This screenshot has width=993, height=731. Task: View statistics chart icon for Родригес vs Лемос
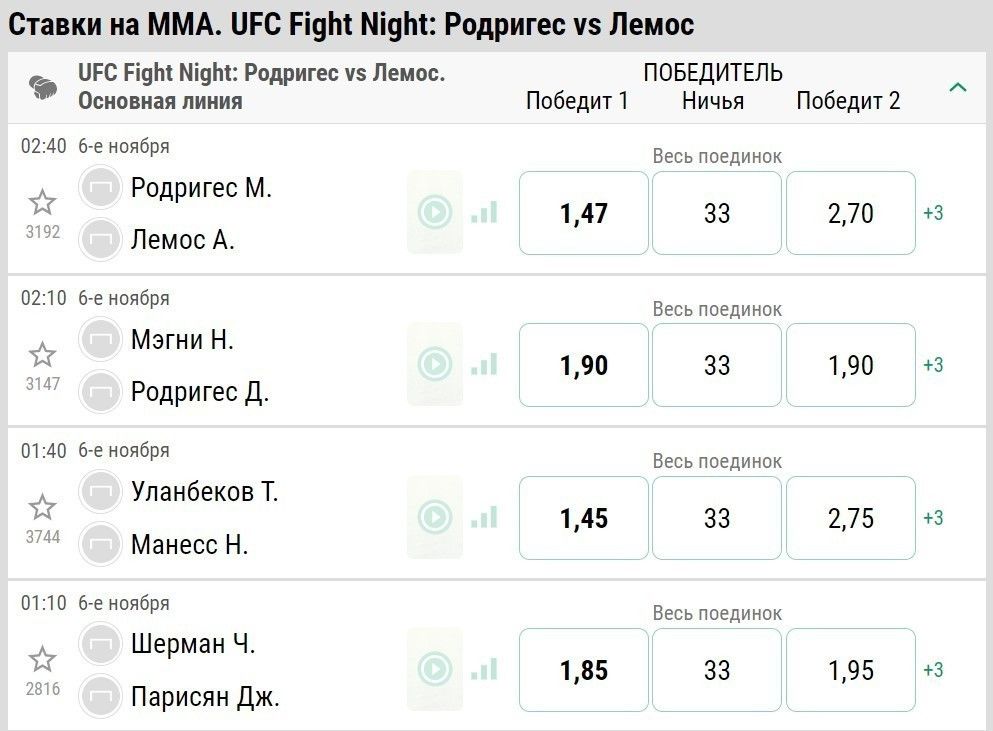(x=484, y=212)
